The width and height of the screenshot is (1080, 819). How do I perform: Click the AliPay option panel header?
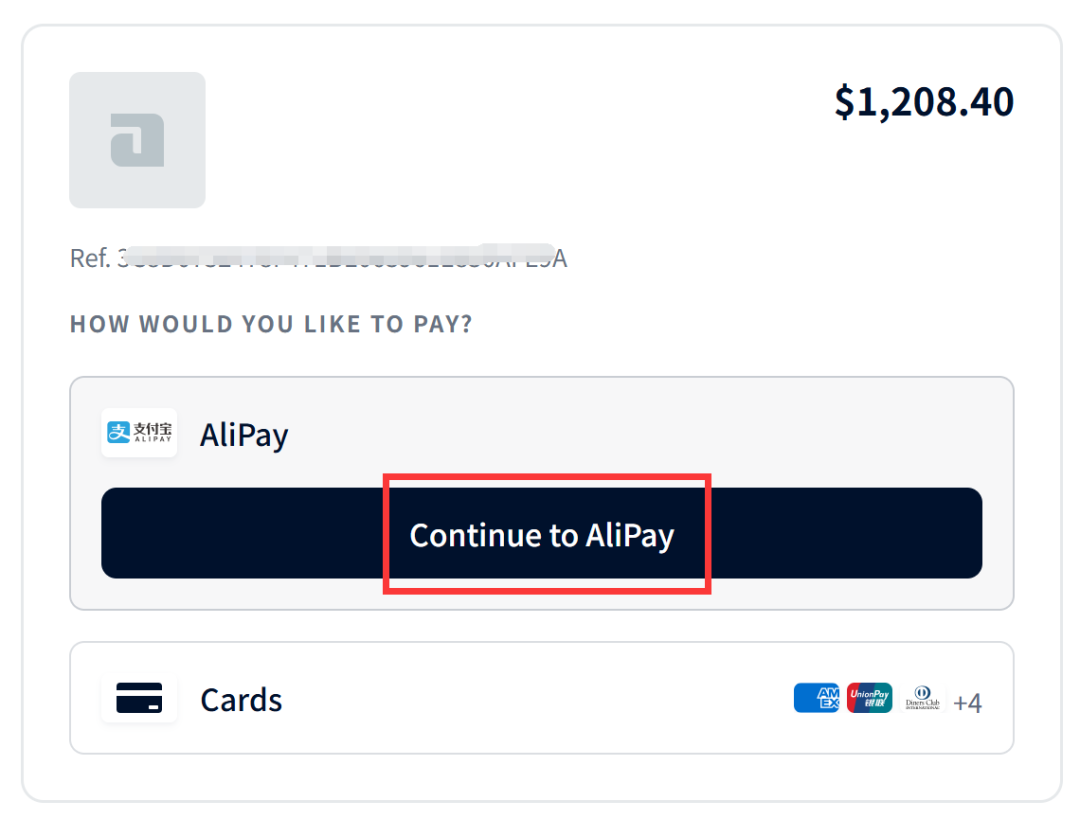click(541, 433)
